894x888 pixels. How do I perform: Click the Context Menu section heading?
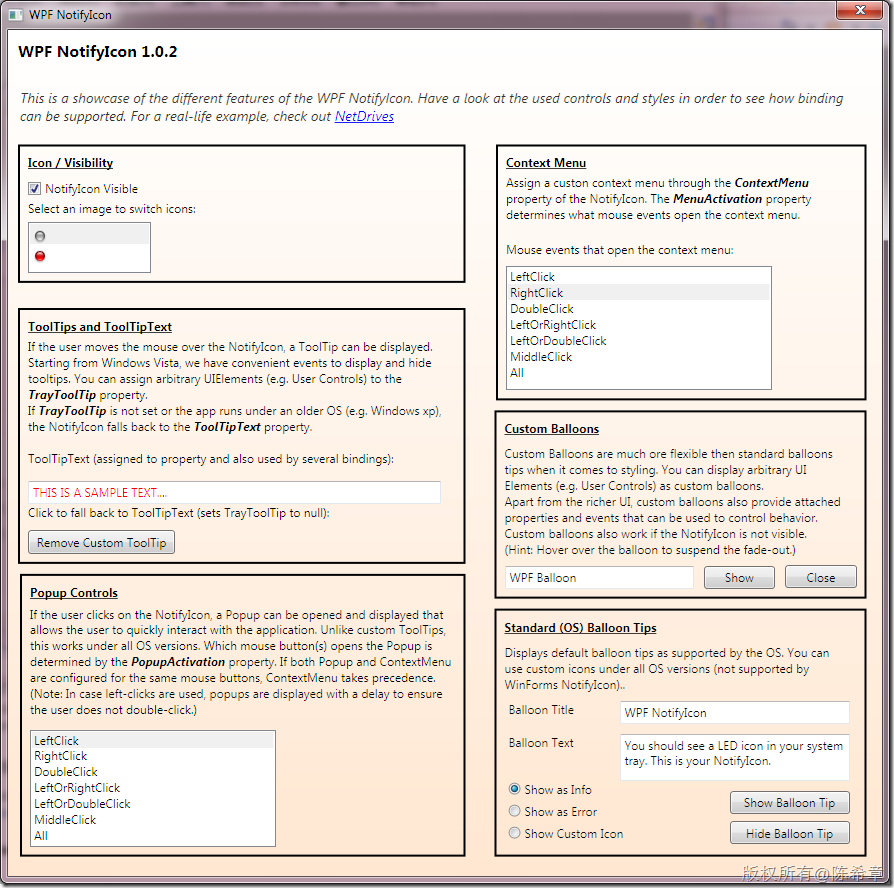pyautogui.click(x=546, y=163)
